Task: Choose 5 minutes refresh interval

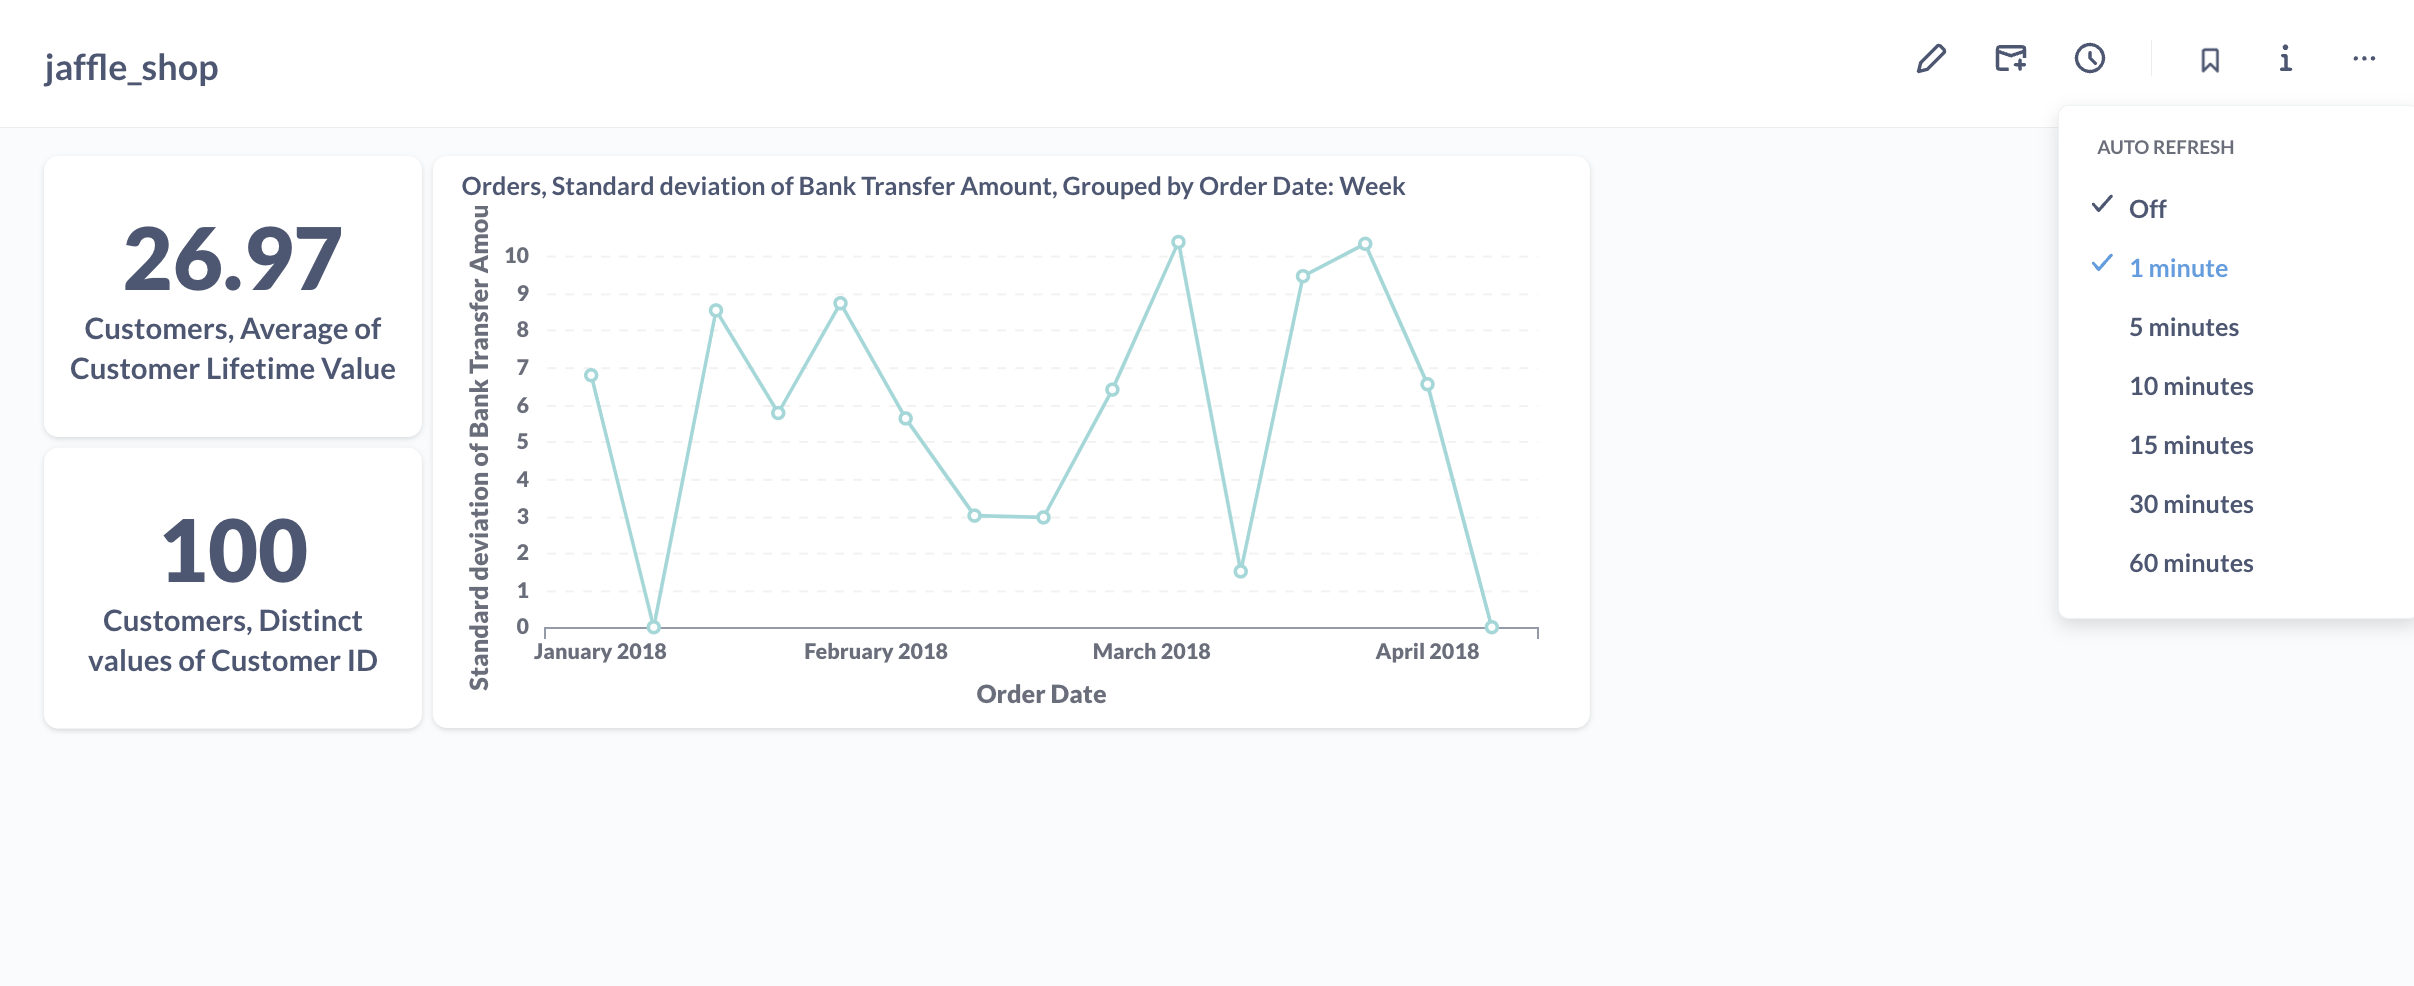Action: point(2183,327)
